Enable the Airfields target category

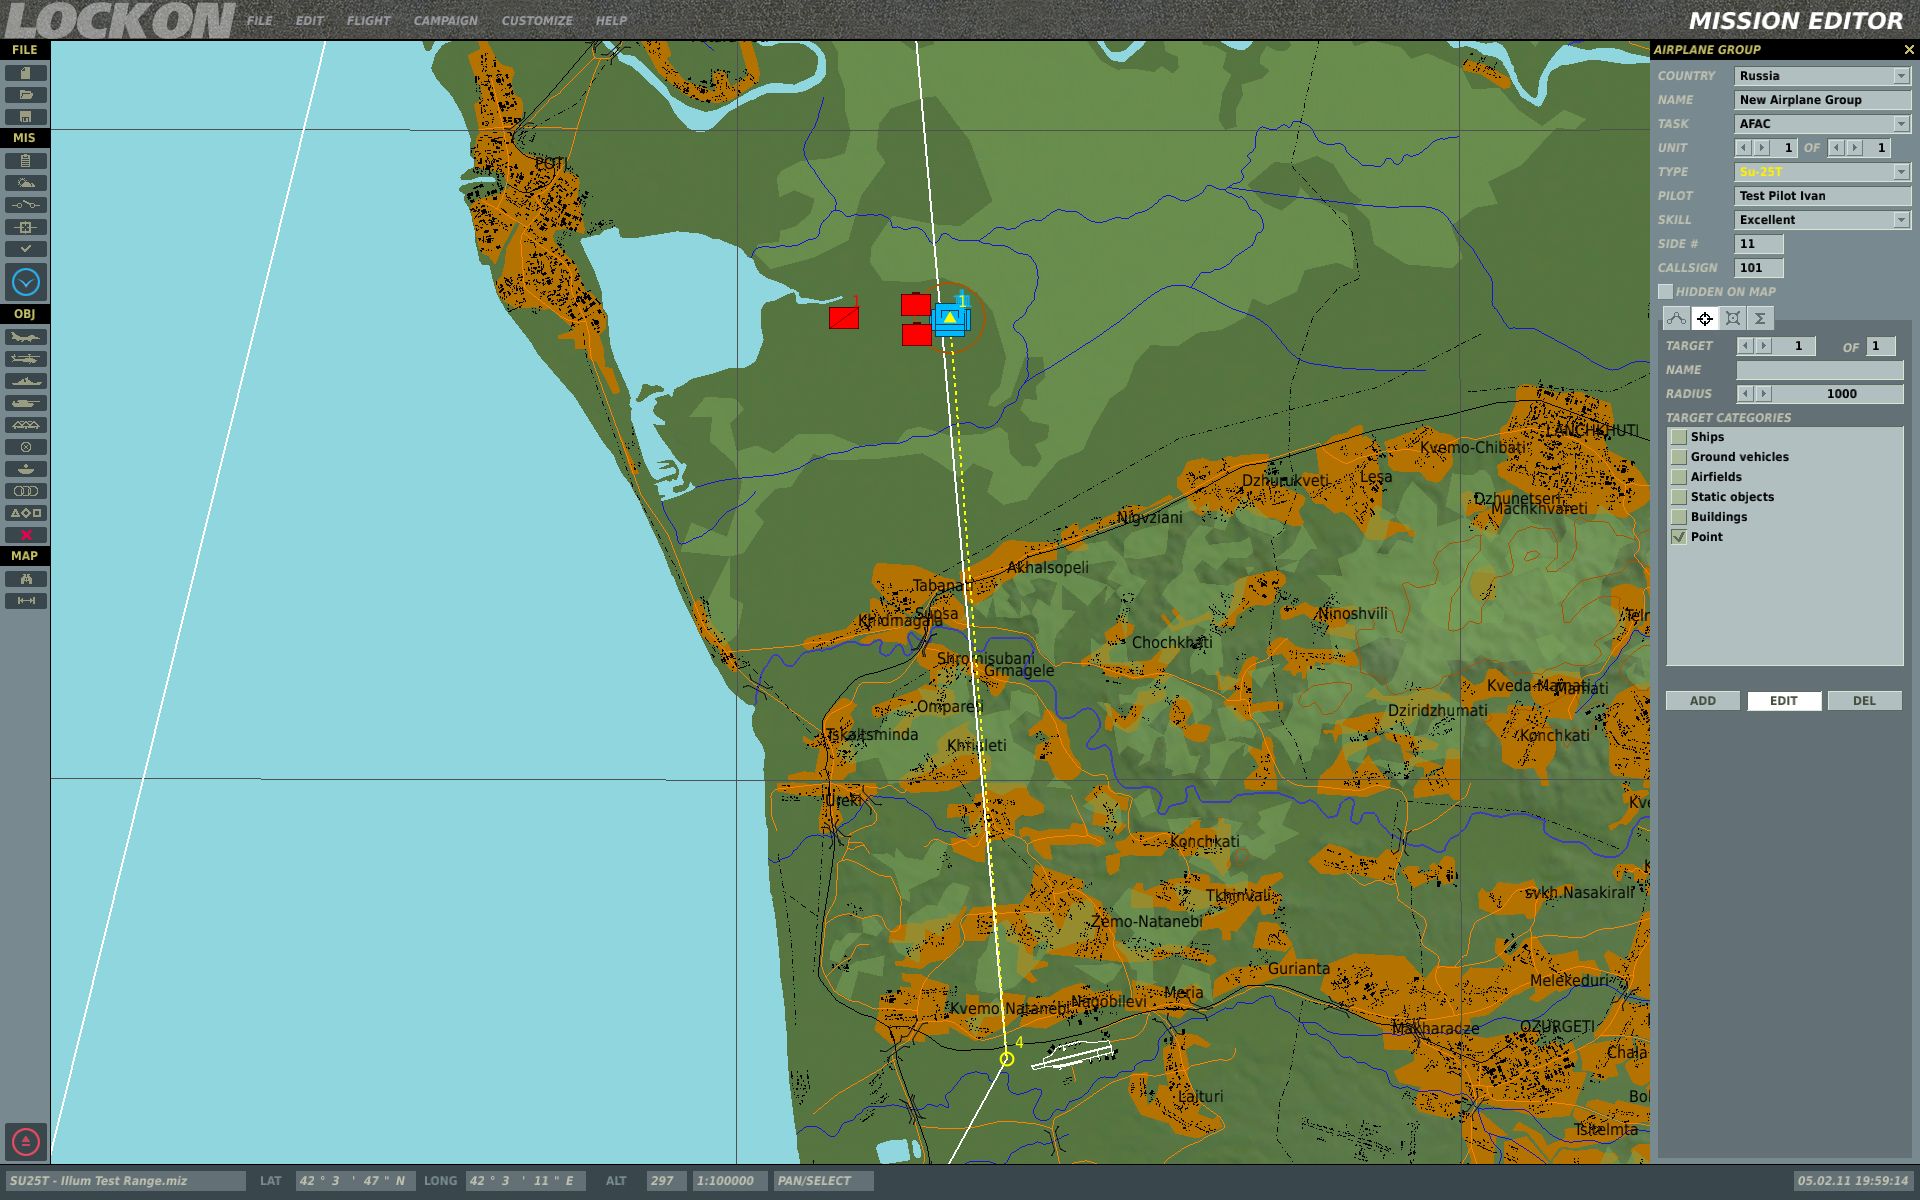coord(1679,477)
